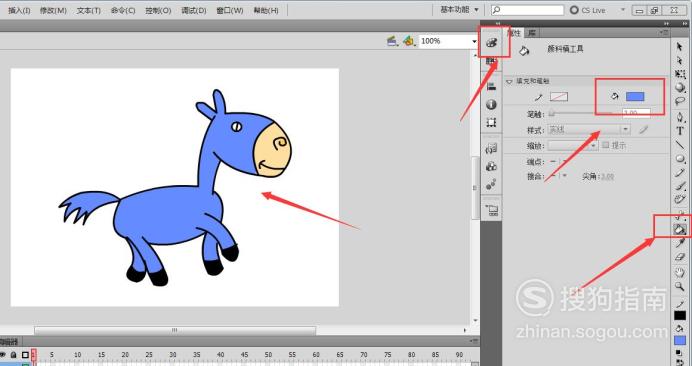Toggle timeline lock all layers icon
This screenshot has width=692, height=366.
[14, 355]
